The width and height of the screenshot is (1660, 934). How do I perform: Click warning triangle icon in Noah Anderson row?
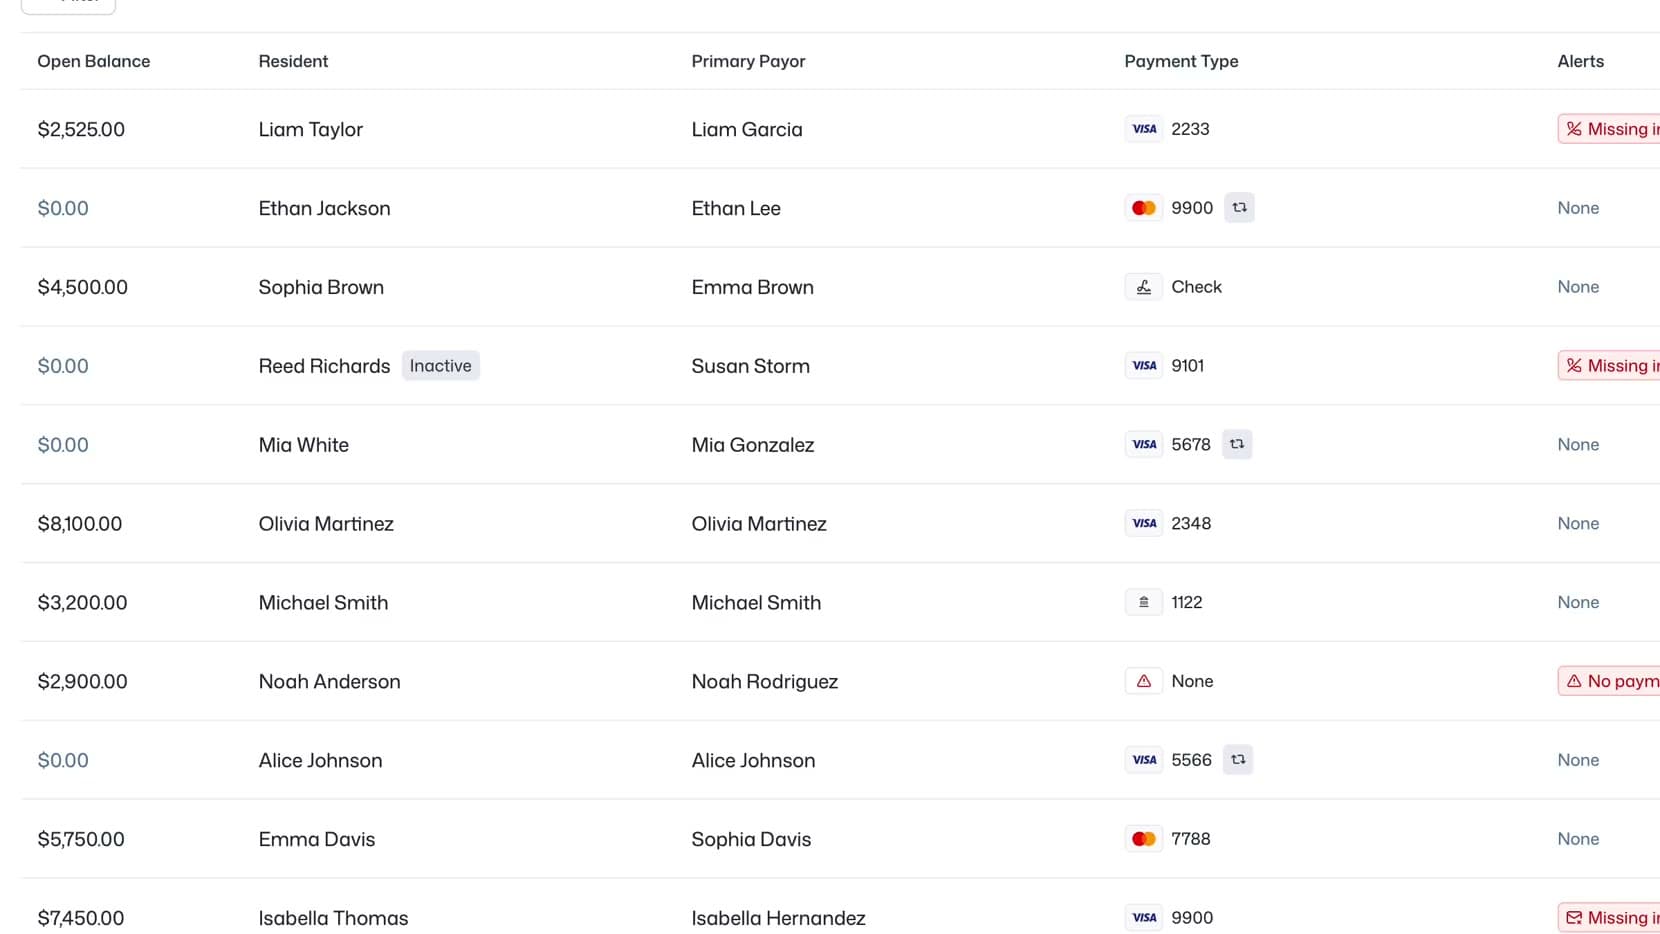(1143, 681)
